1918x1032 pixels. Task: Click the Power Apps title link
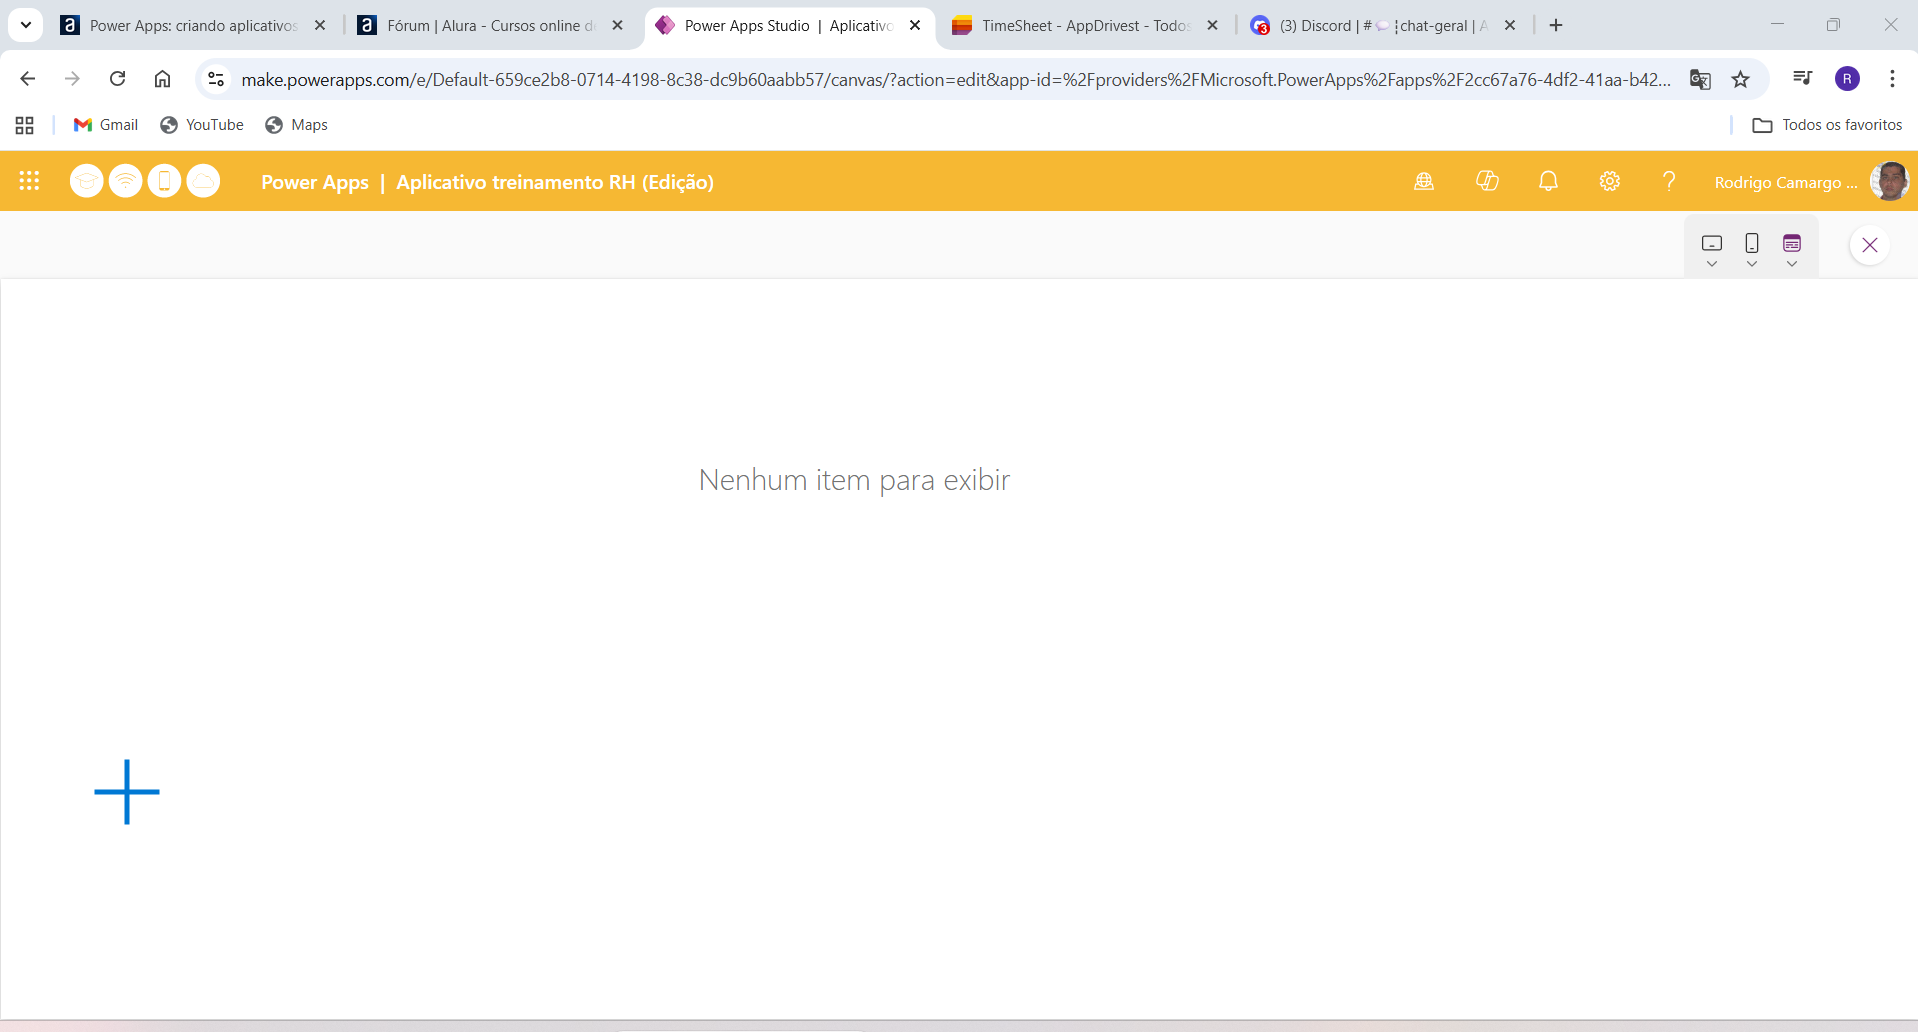pos(315,182)
